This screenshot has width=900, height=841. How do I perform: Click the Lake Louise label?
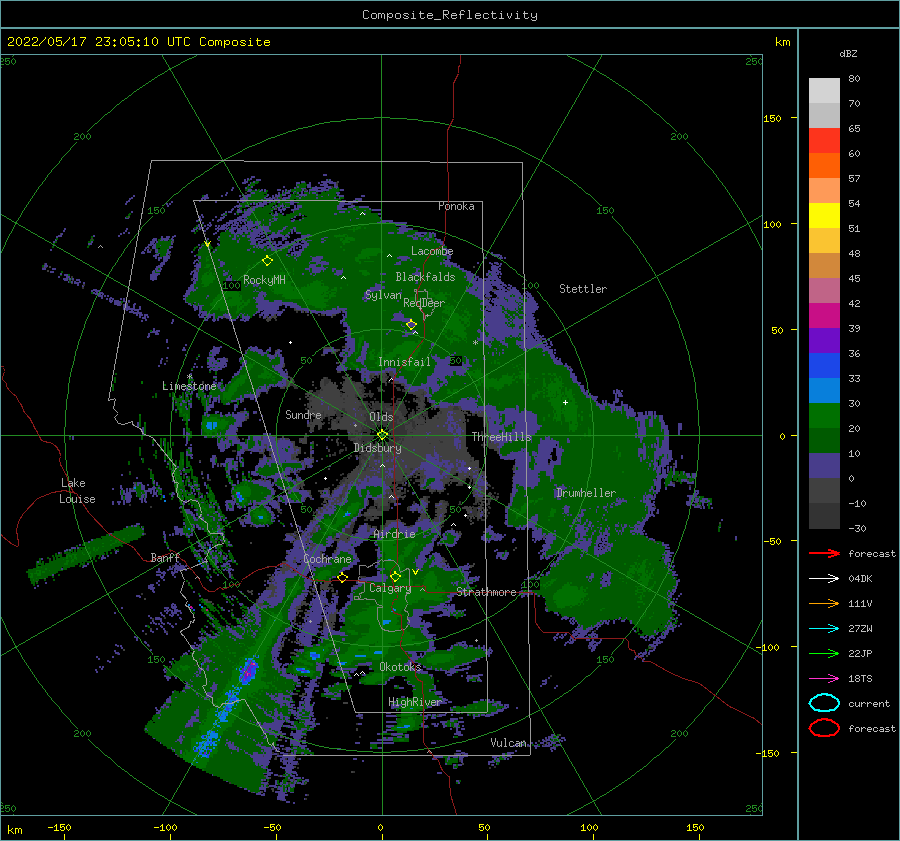pos(77,491)
